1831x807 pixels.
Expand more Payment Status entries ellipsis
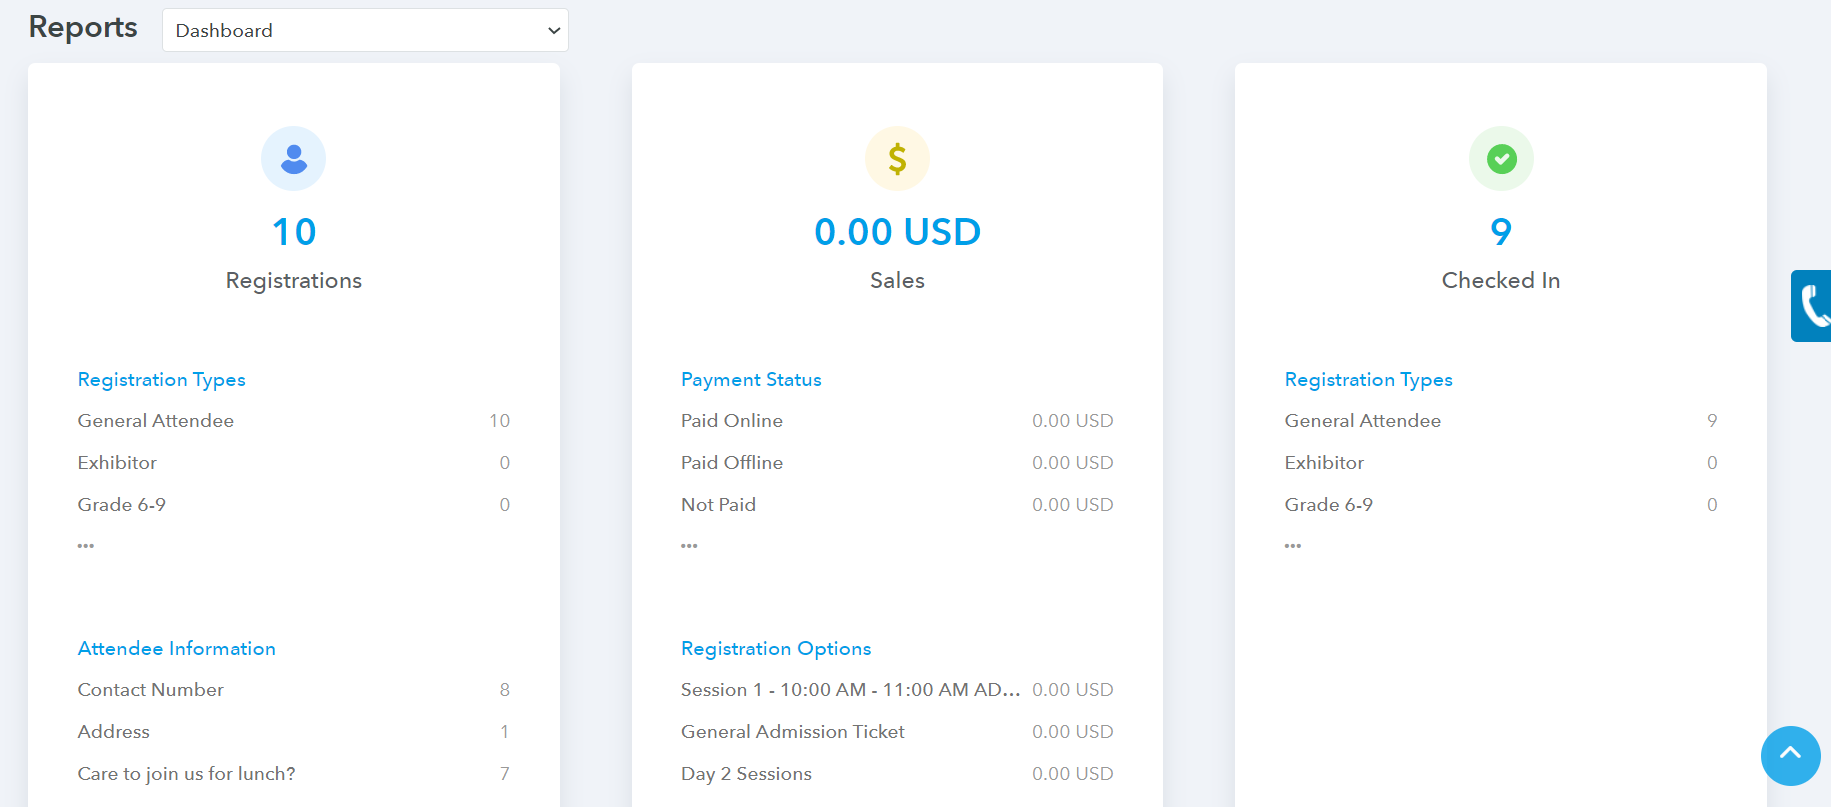(x=689, y=546)
